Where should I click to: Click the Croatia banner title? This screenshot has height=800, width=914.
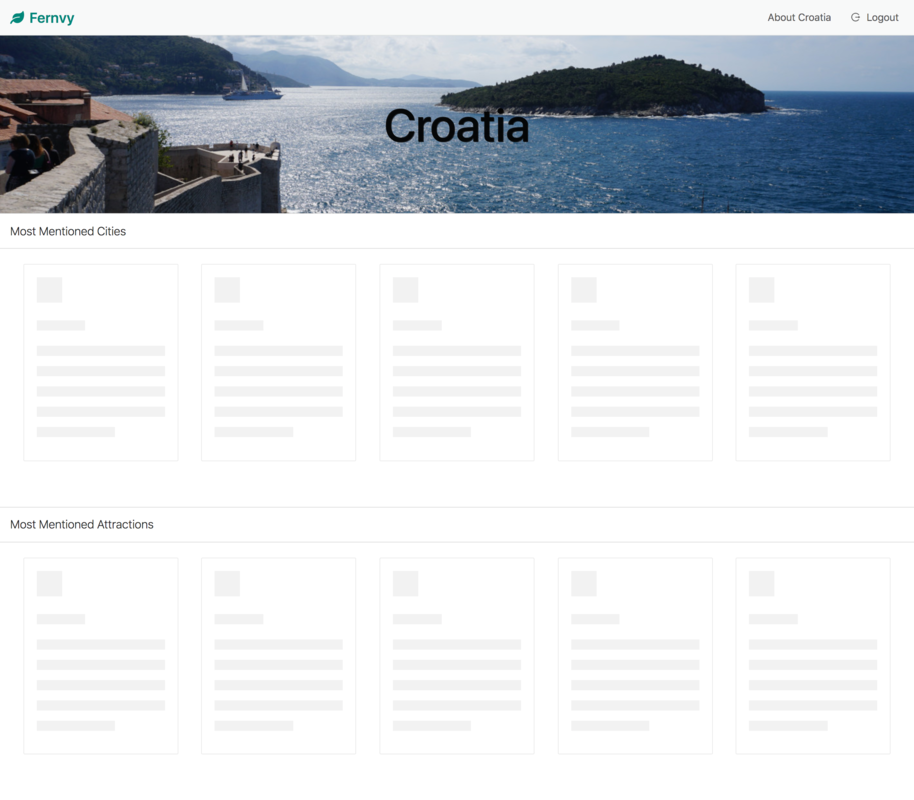(456, 127)
